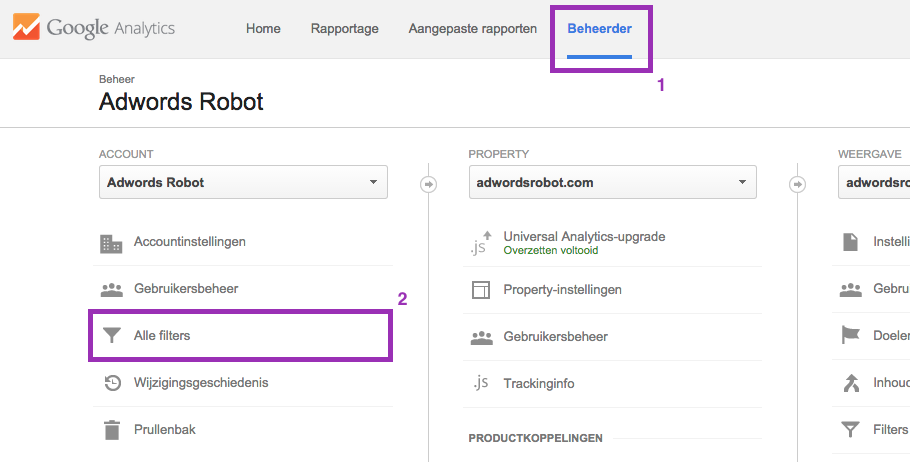The image size is (910, 462).
Task: Open Aangepaste rapporten tab
Action: pos(472,29)
